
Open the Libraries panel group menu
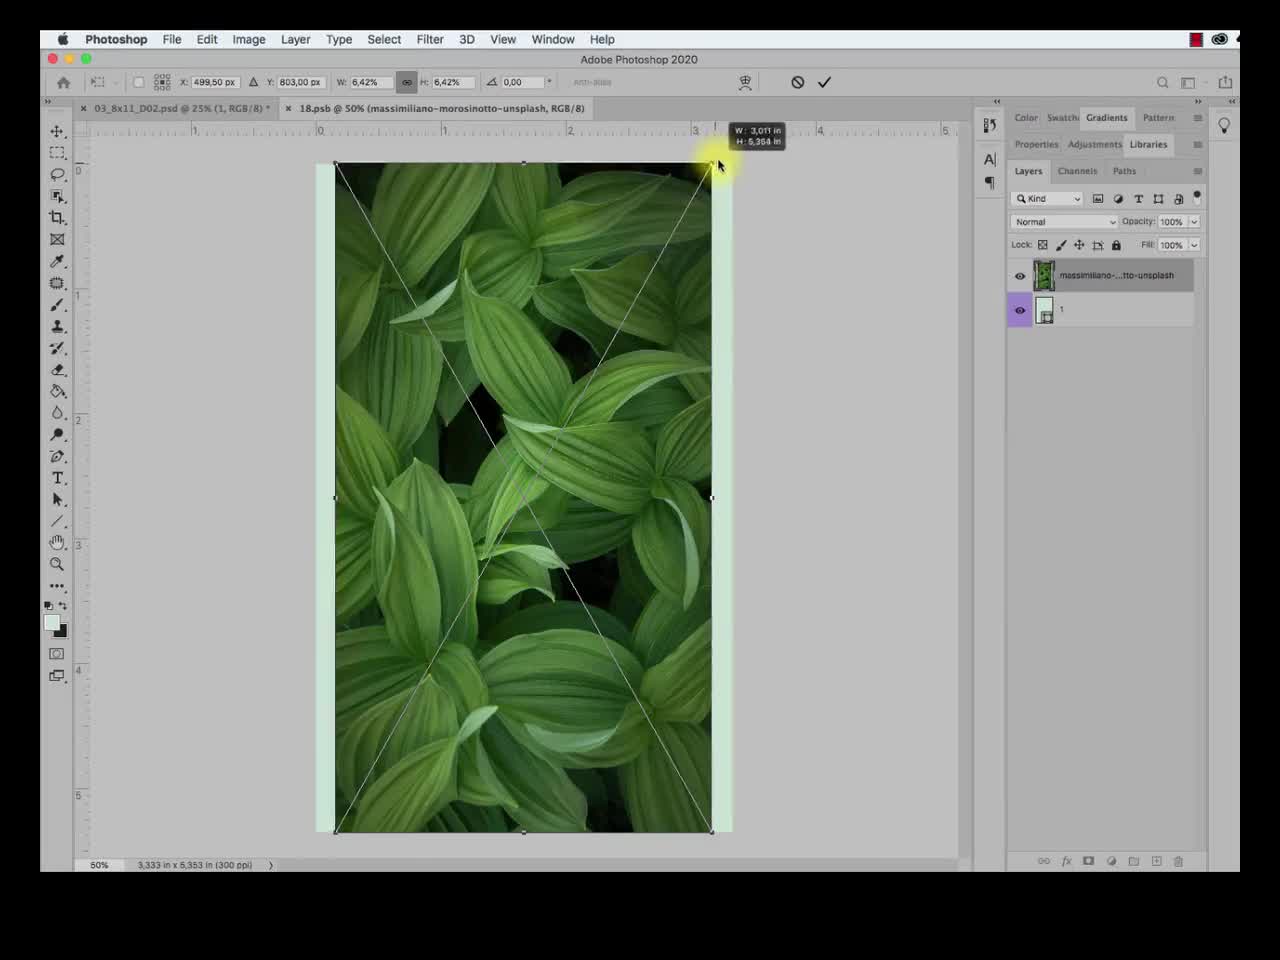point(1197,145)
